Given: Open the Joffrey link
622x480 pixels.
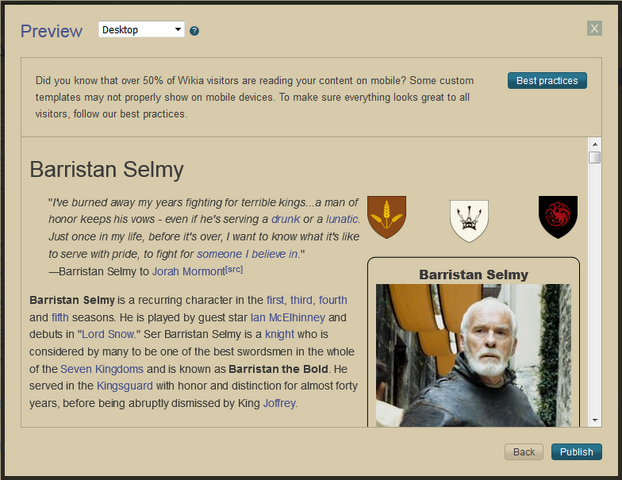Looking at the screenshot, I should click(x=279, y=403).
